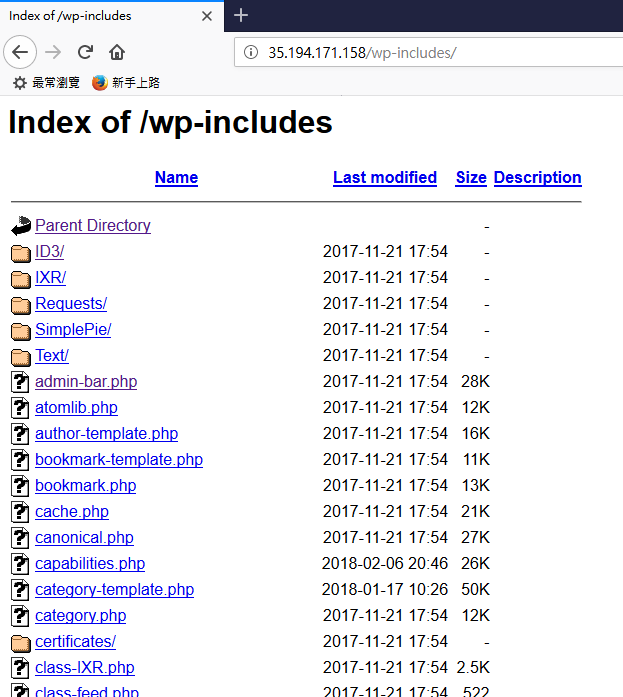Open bookmark.php file link
The height and width of the screenshot is (697, 623).
tap(86, 485)
